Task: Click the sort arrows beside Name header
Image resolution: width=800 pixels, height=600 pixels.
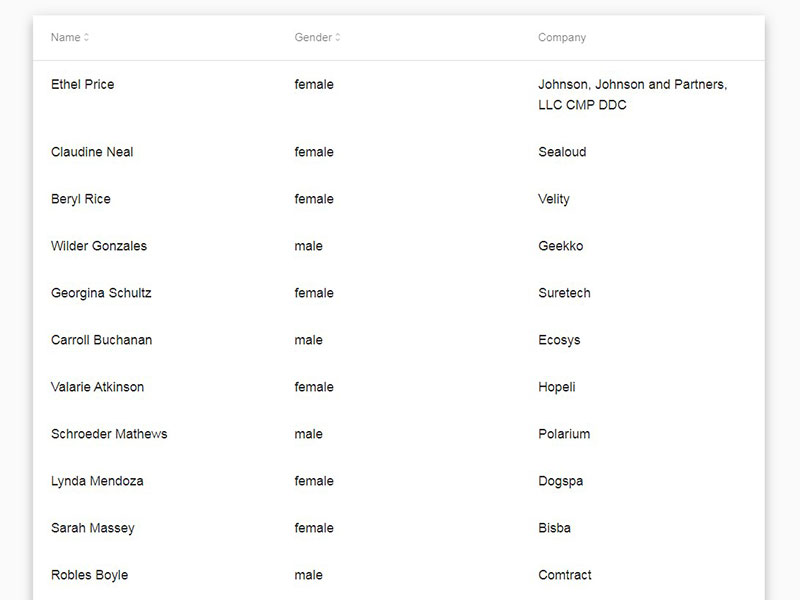Action: pyautogui.click(x=87, y=37)
